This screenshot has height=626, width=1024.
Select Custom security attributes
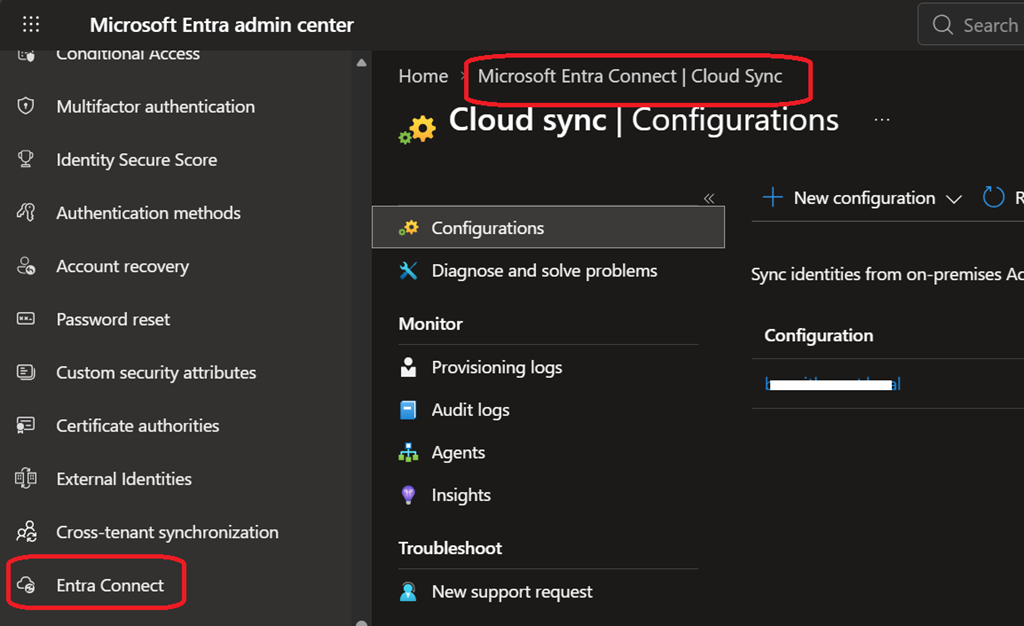[x=156, y=372]
